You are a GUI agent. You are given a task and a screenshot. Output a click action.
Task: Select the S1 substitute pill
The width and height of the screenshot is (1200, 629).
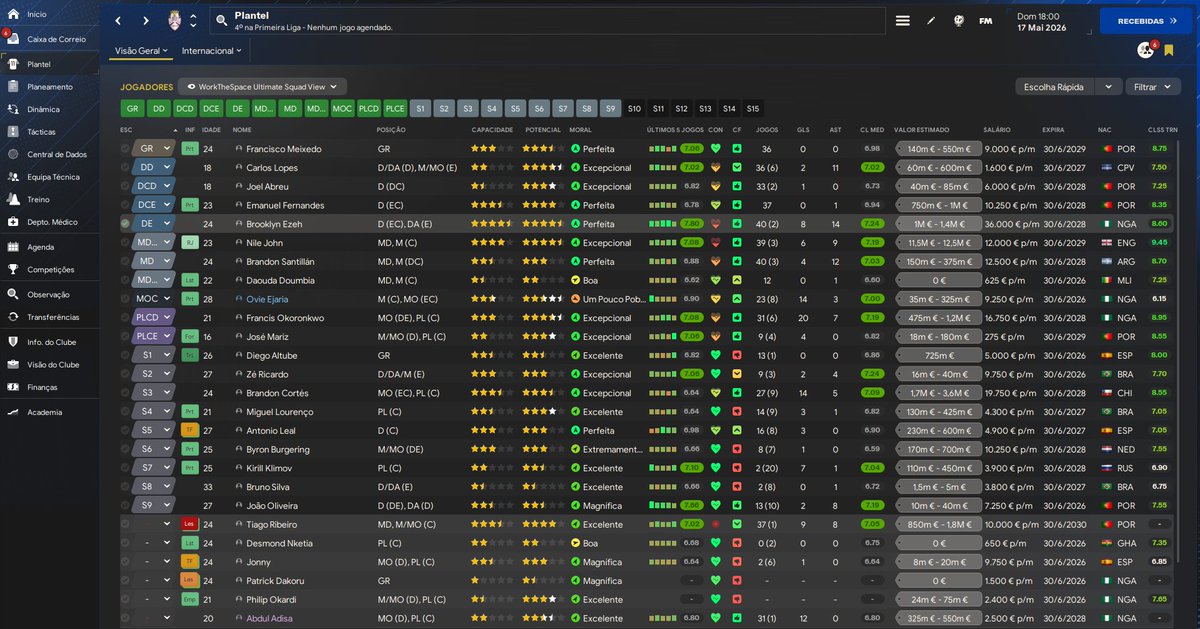[420, 108]
